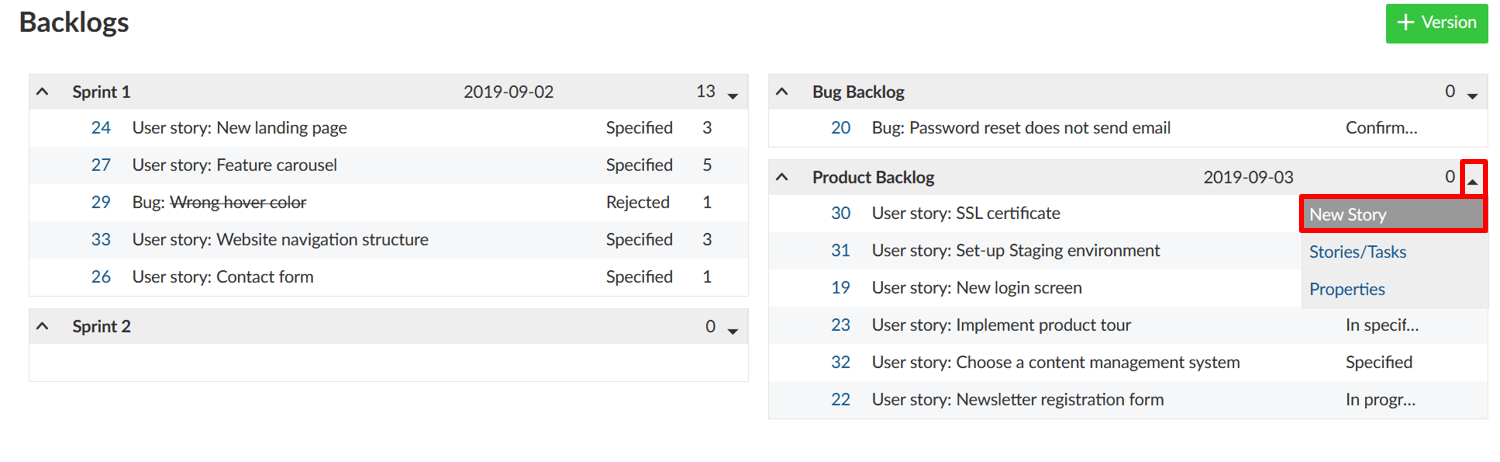Select the Implement product tour story

coord(1001,325)
